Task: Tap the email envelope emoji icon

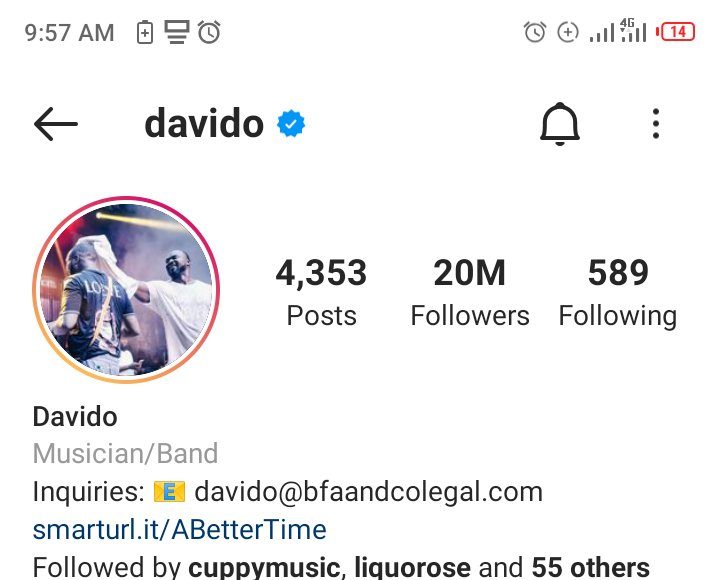Action: [169, 492]
